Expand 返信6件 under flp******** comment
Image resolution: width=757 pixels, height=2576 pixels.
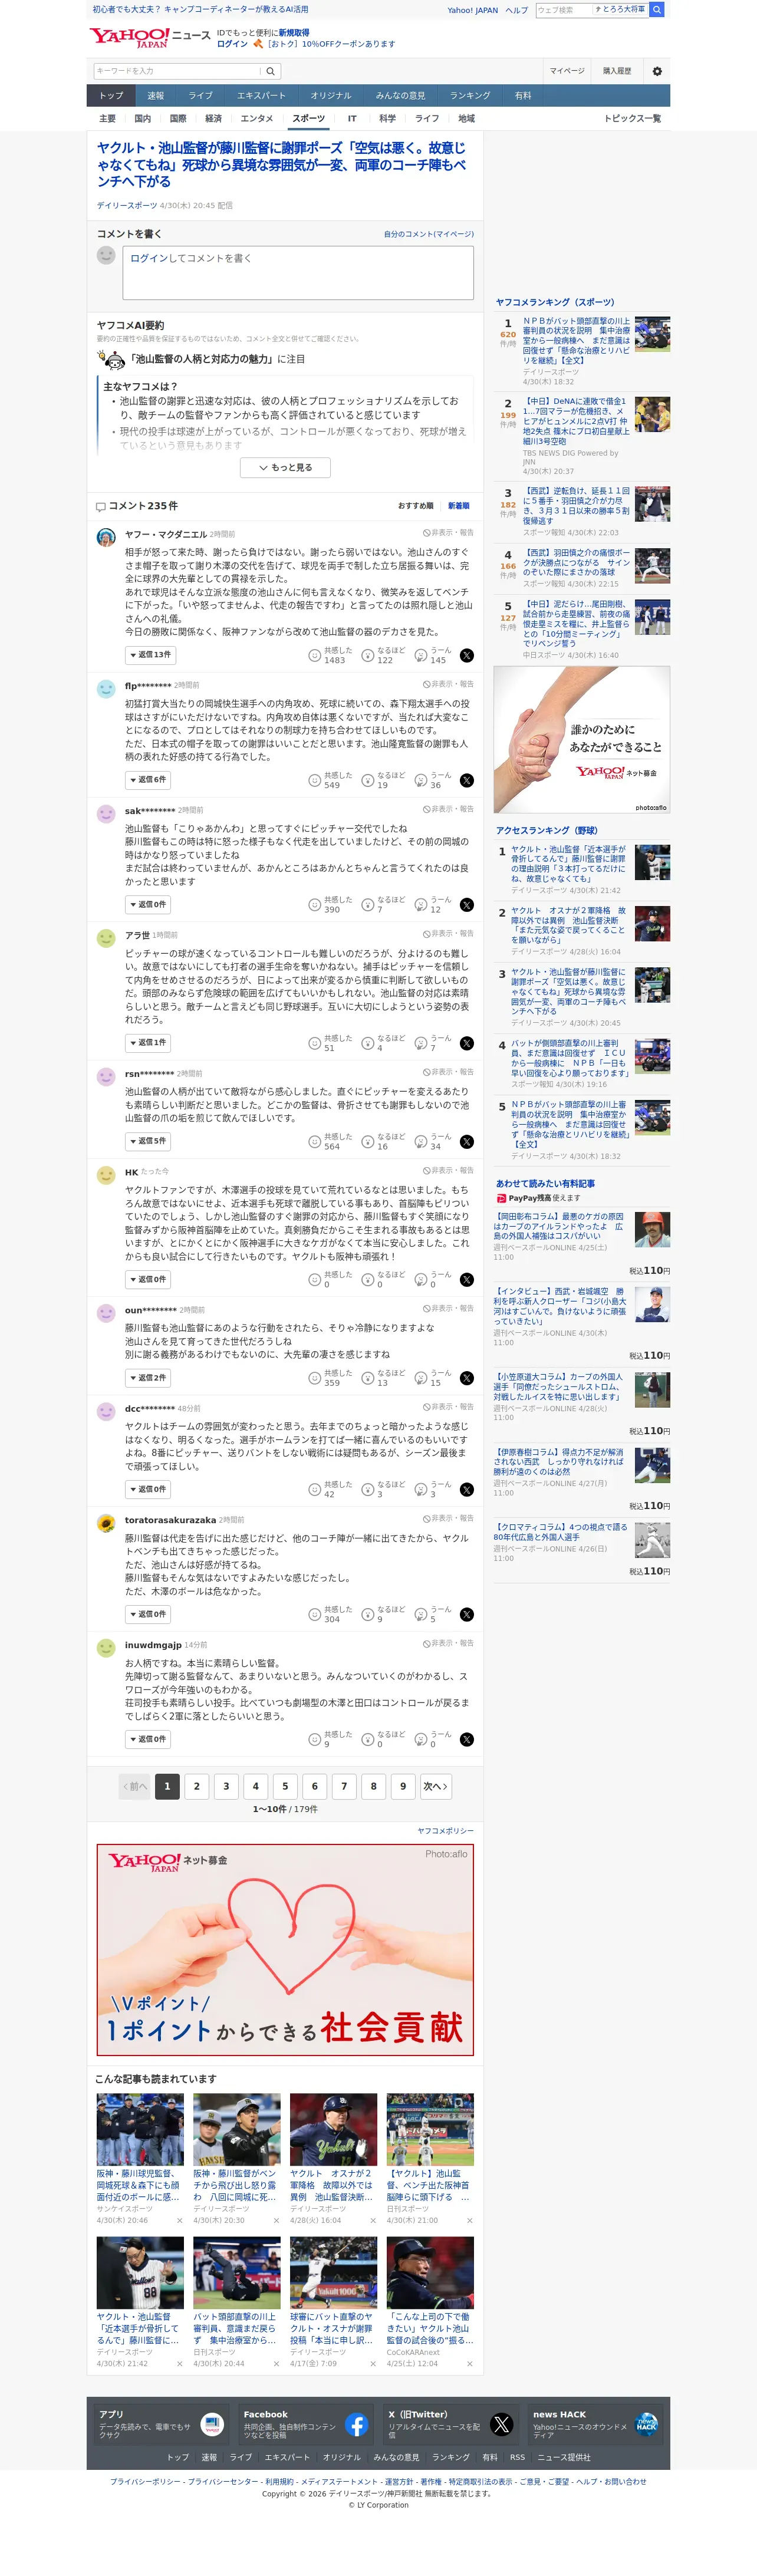[147, 780]
